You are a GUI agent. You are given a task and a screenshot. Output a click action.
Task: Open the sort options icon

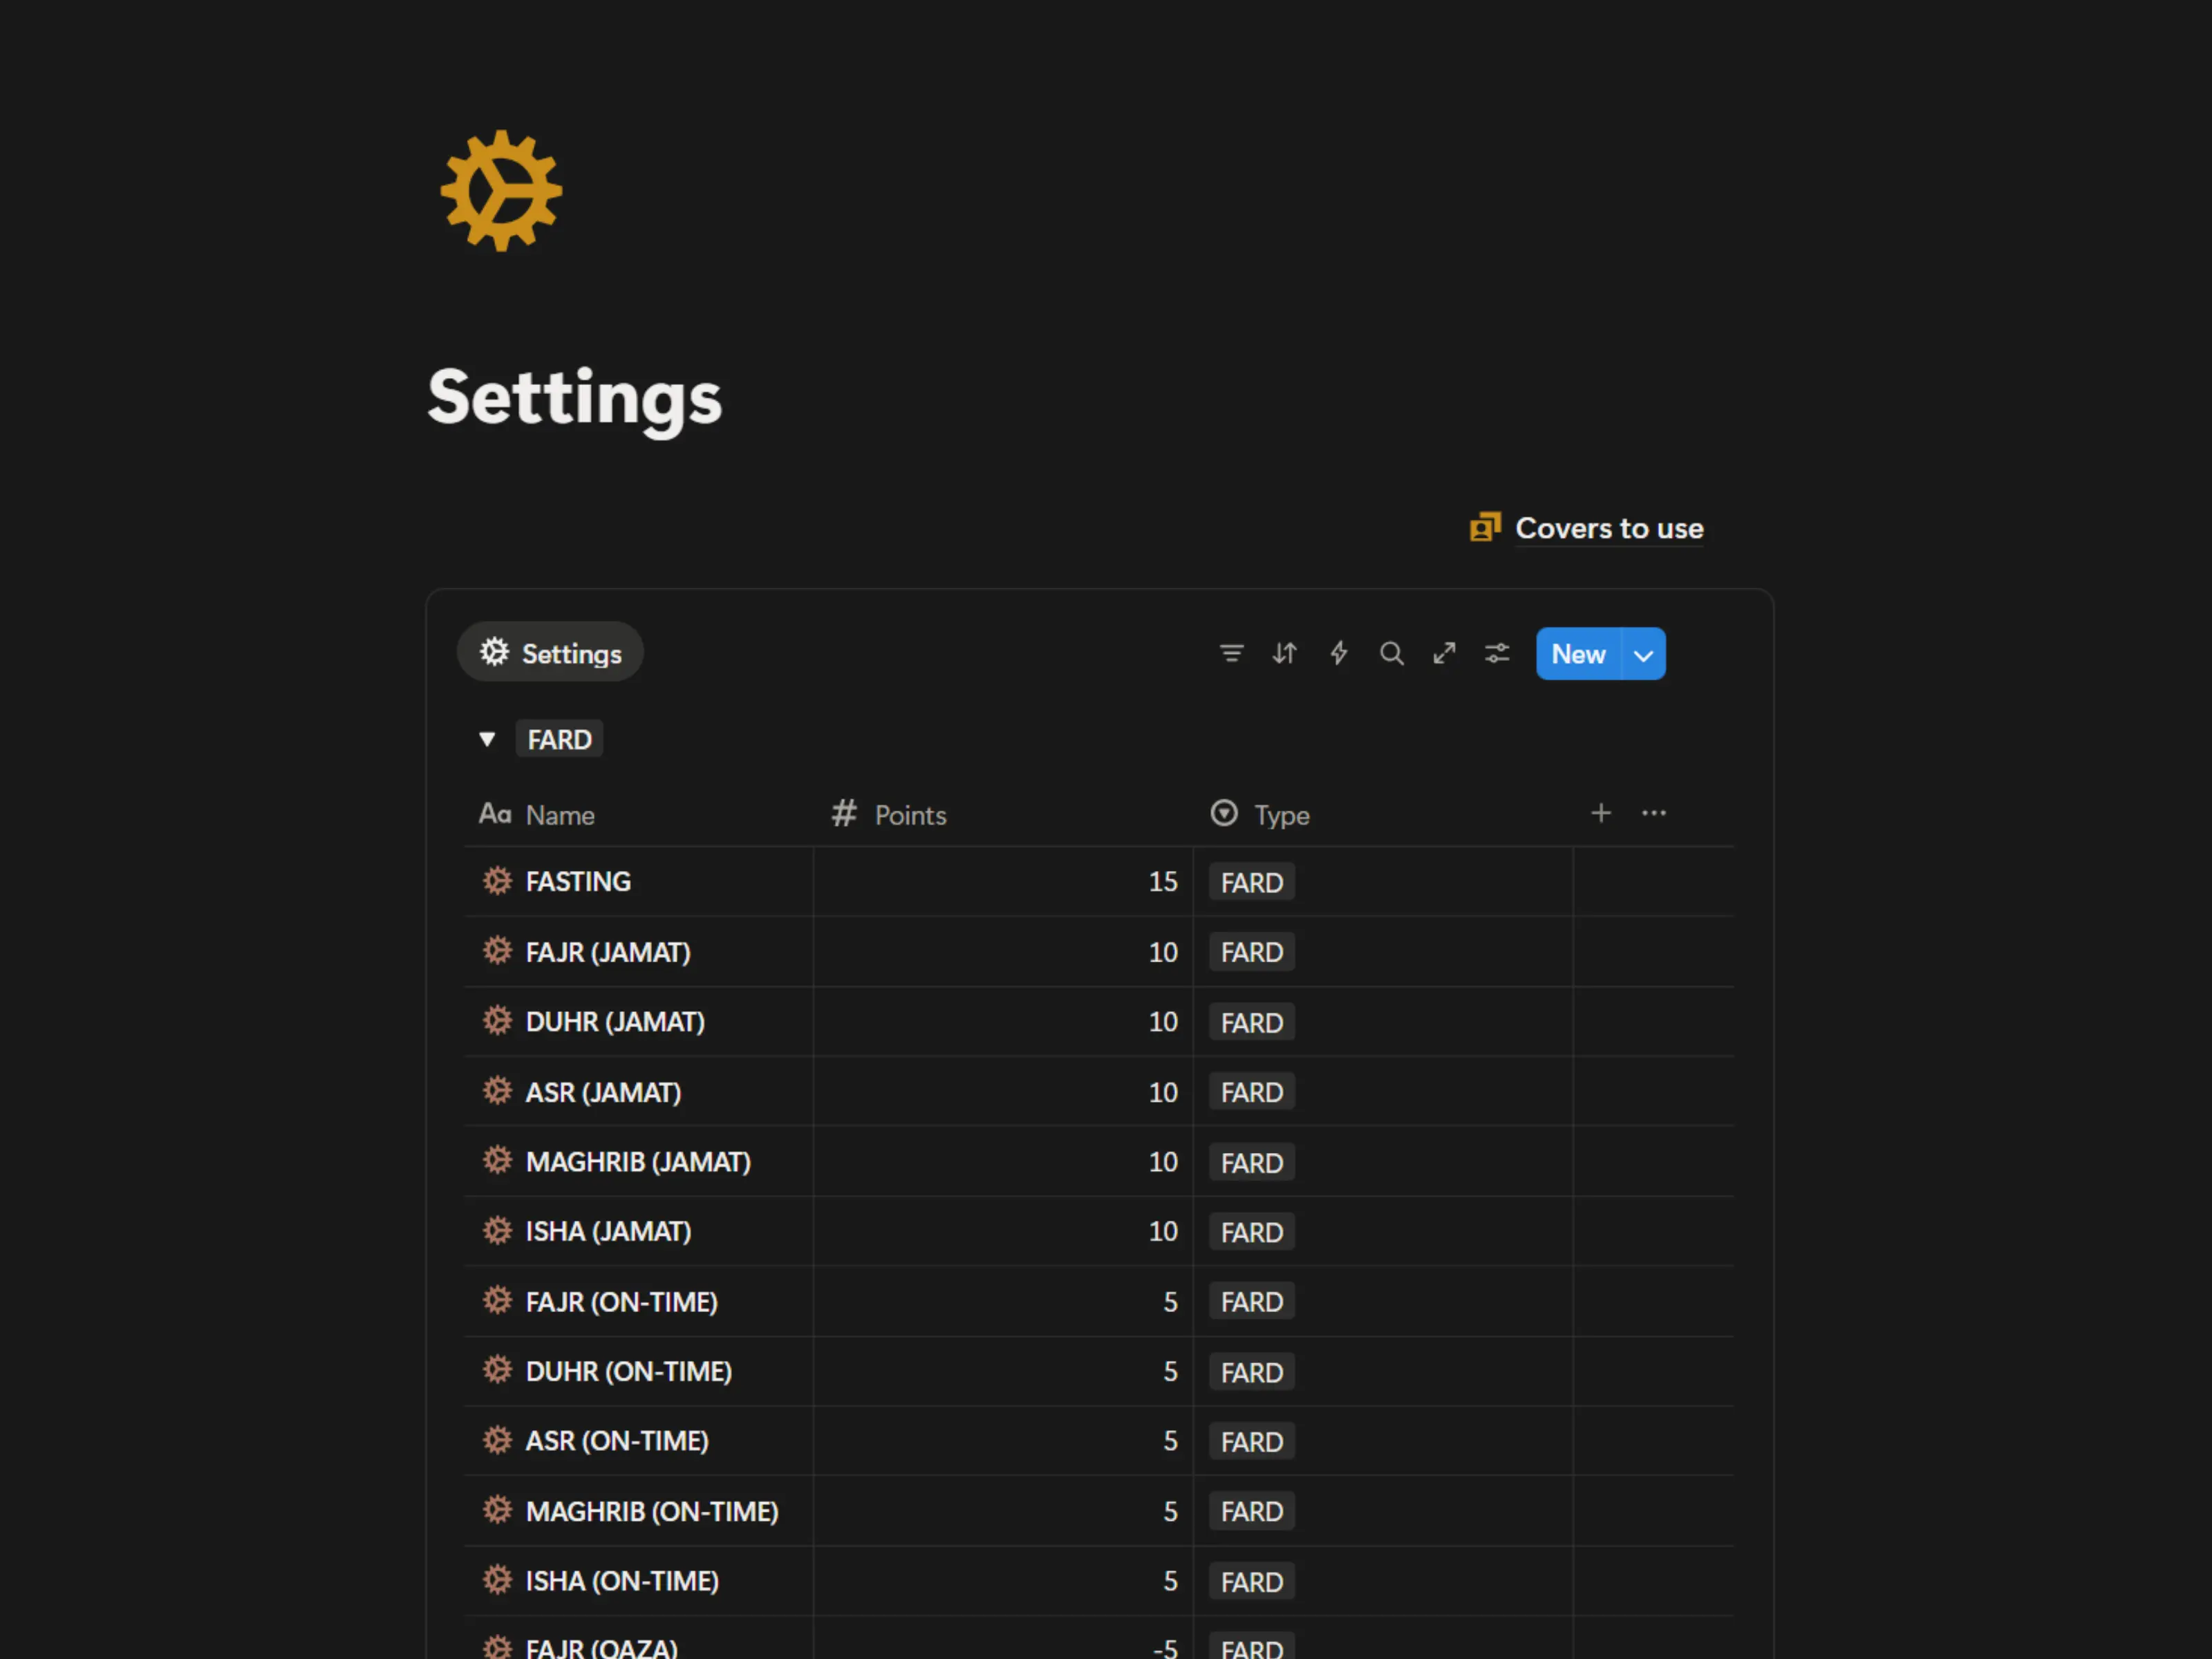coord(1284,654)
